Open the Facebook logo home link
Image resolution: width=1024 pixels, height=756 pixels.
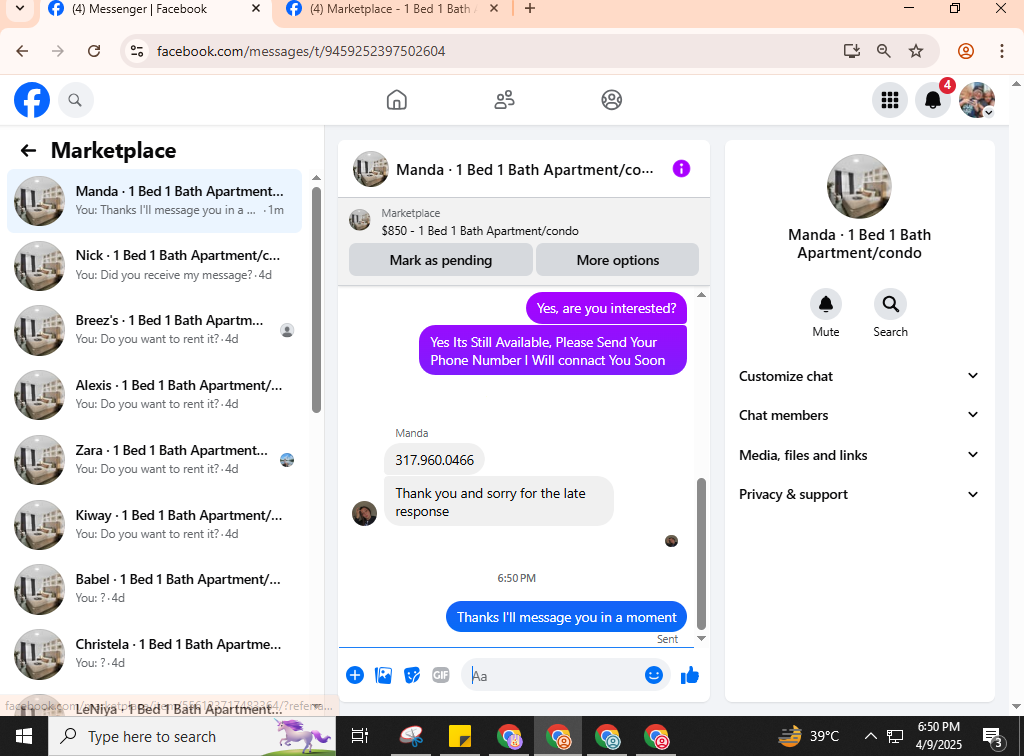tap(32, 100)
